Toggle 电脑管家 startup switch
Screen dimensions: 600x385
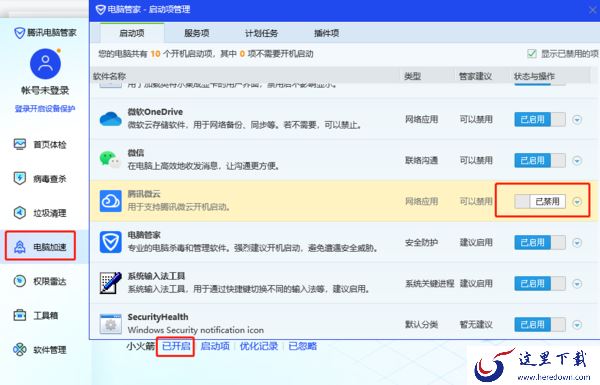540,242
